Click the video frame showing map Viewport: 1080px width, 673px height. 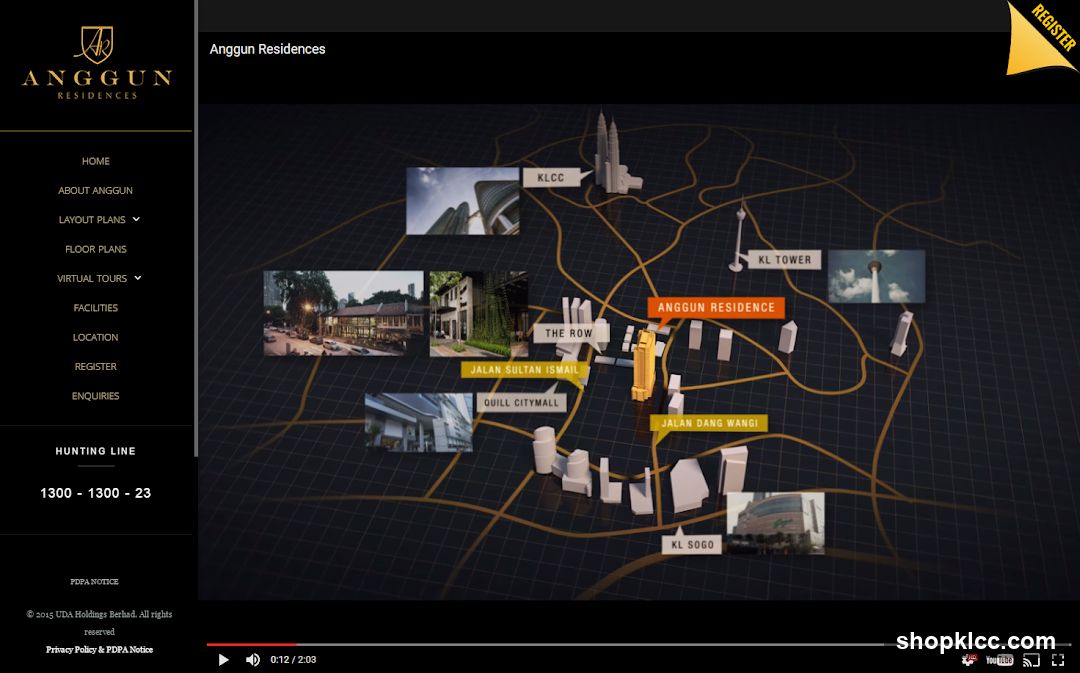(x=638, y=351)
